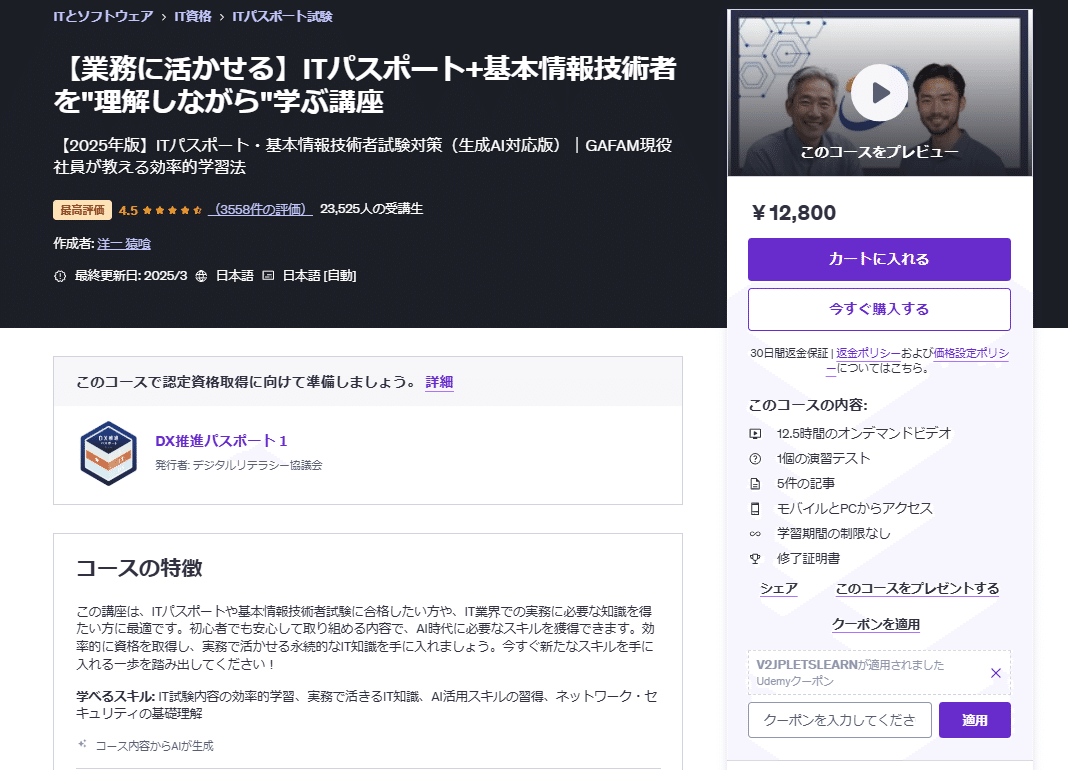Click the certificate icon beside 修了証書
This screenshot has width=1068, height=770.
pyautogui.click(x=755, y=557)
